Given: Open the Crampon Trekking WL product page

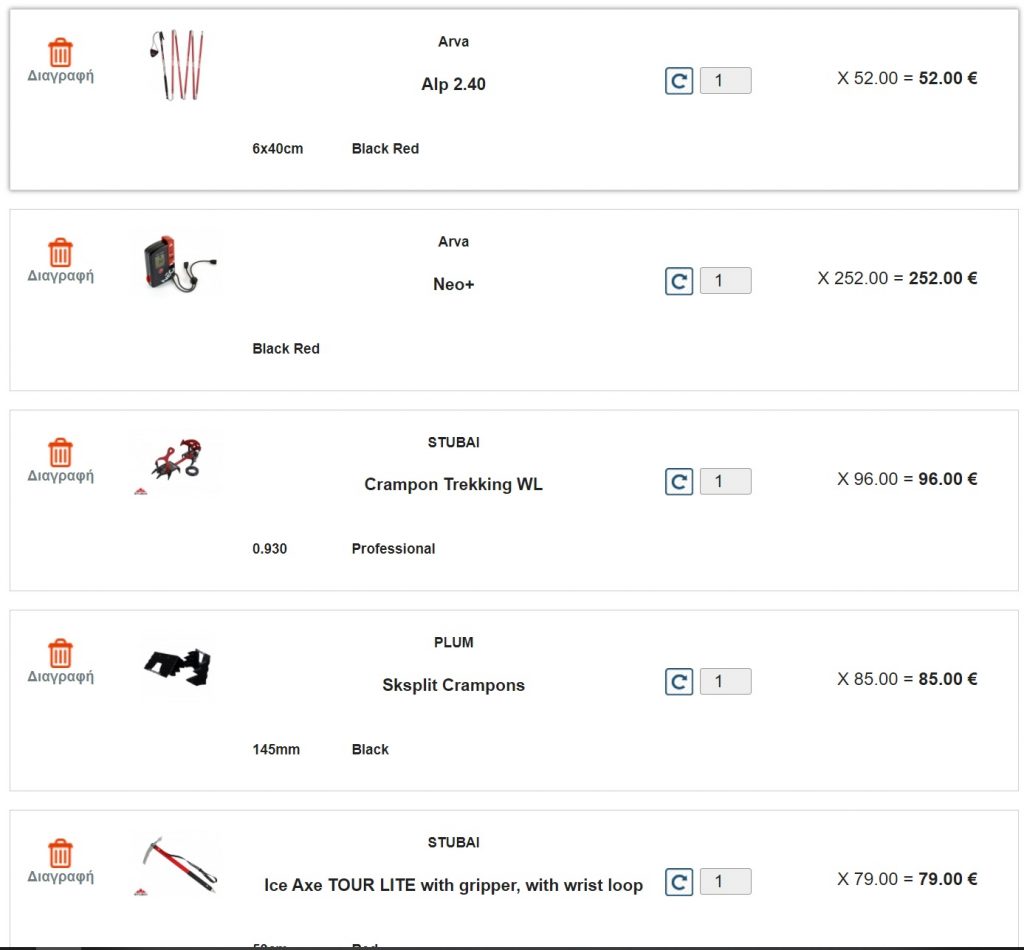Looking at the screenshot, I should (x=453, y=484).
